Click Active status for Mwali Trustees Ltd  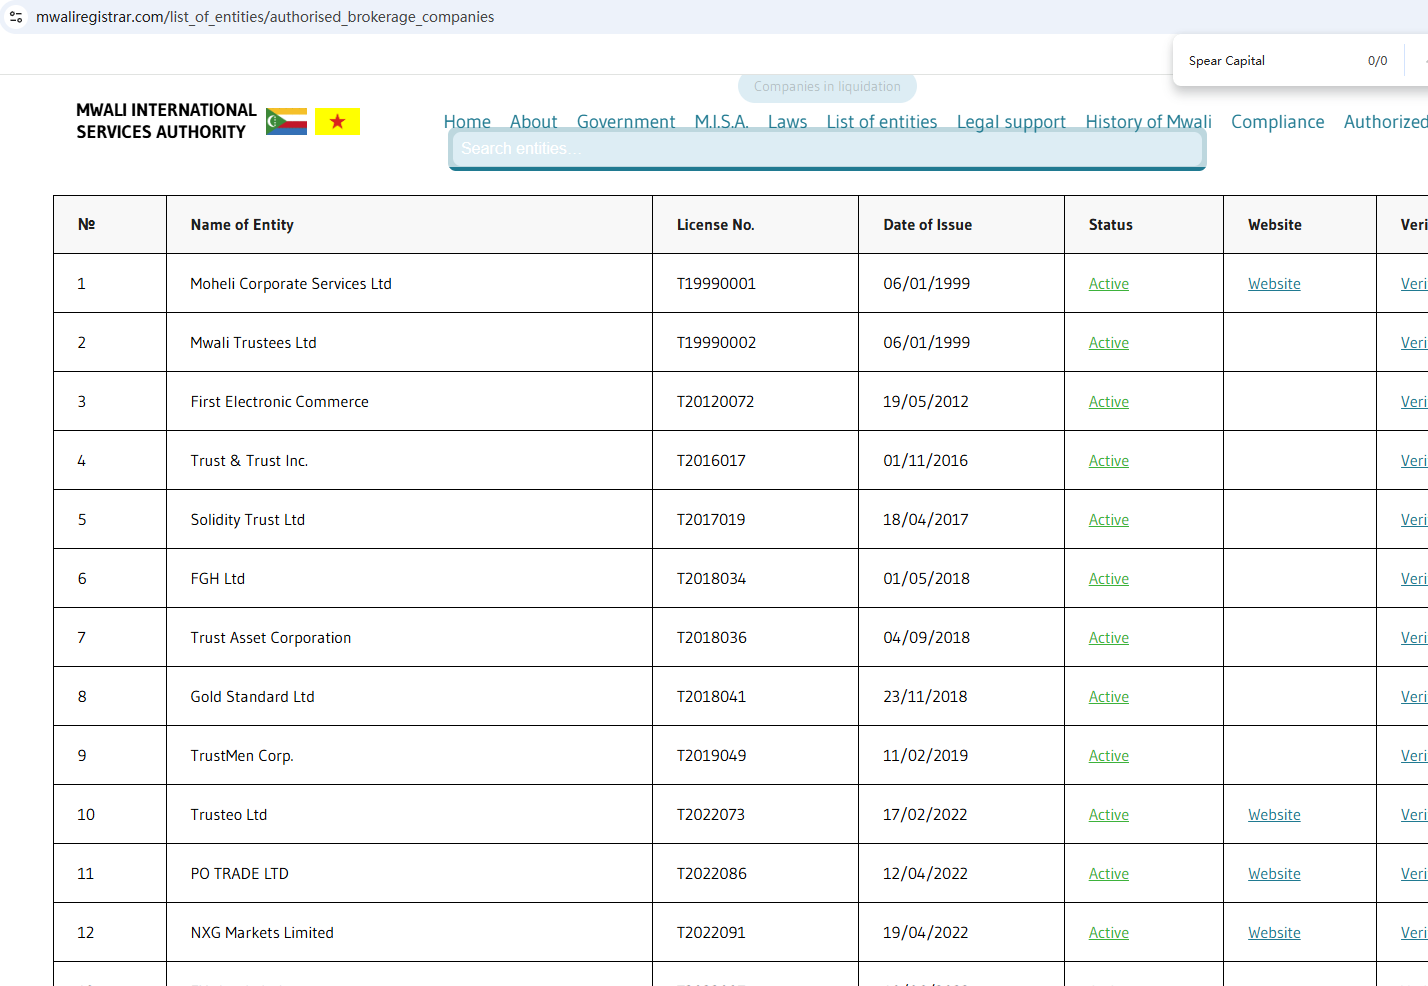click(1108, 343)
